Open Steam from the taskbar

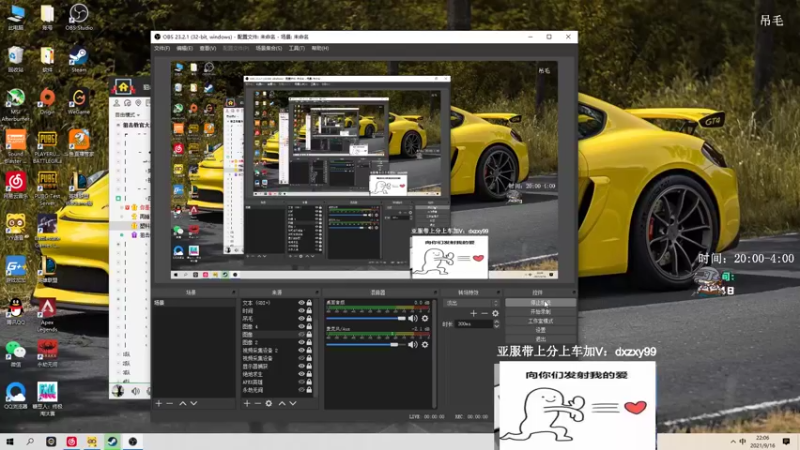click(112, 441)
